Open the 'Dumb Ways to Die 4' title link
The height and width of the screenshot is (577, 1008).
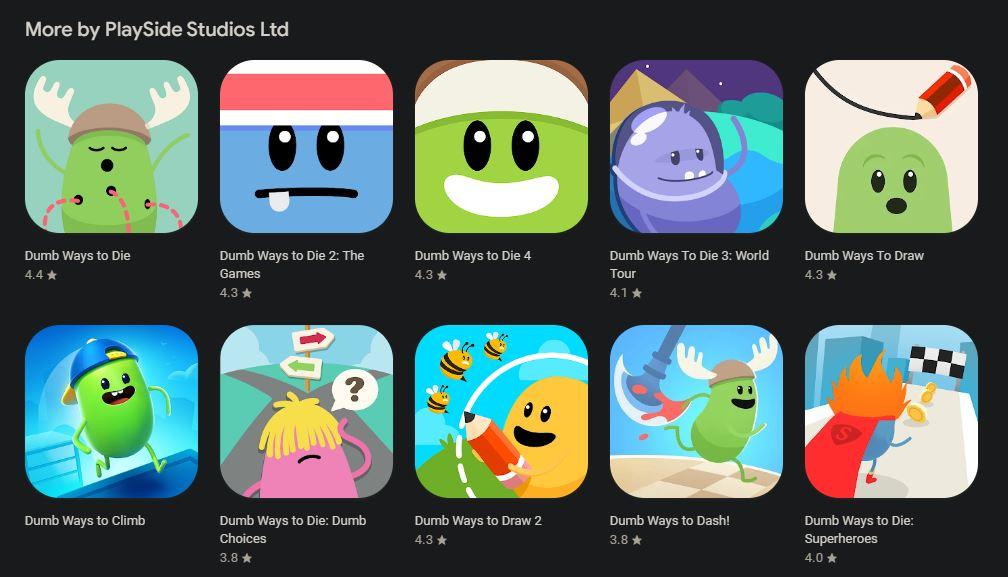pos(473,256)
